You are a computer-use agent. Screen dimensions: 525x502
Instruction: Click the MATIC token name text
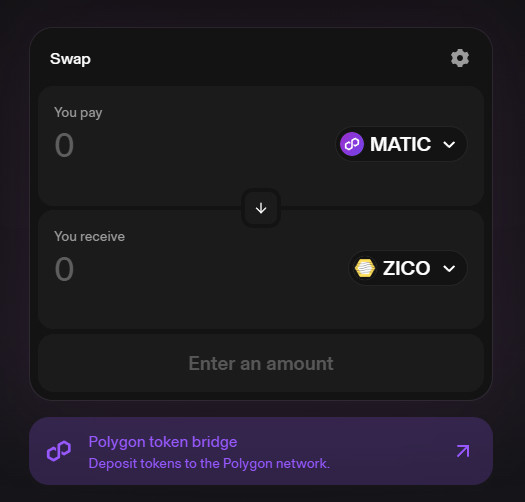400,144
